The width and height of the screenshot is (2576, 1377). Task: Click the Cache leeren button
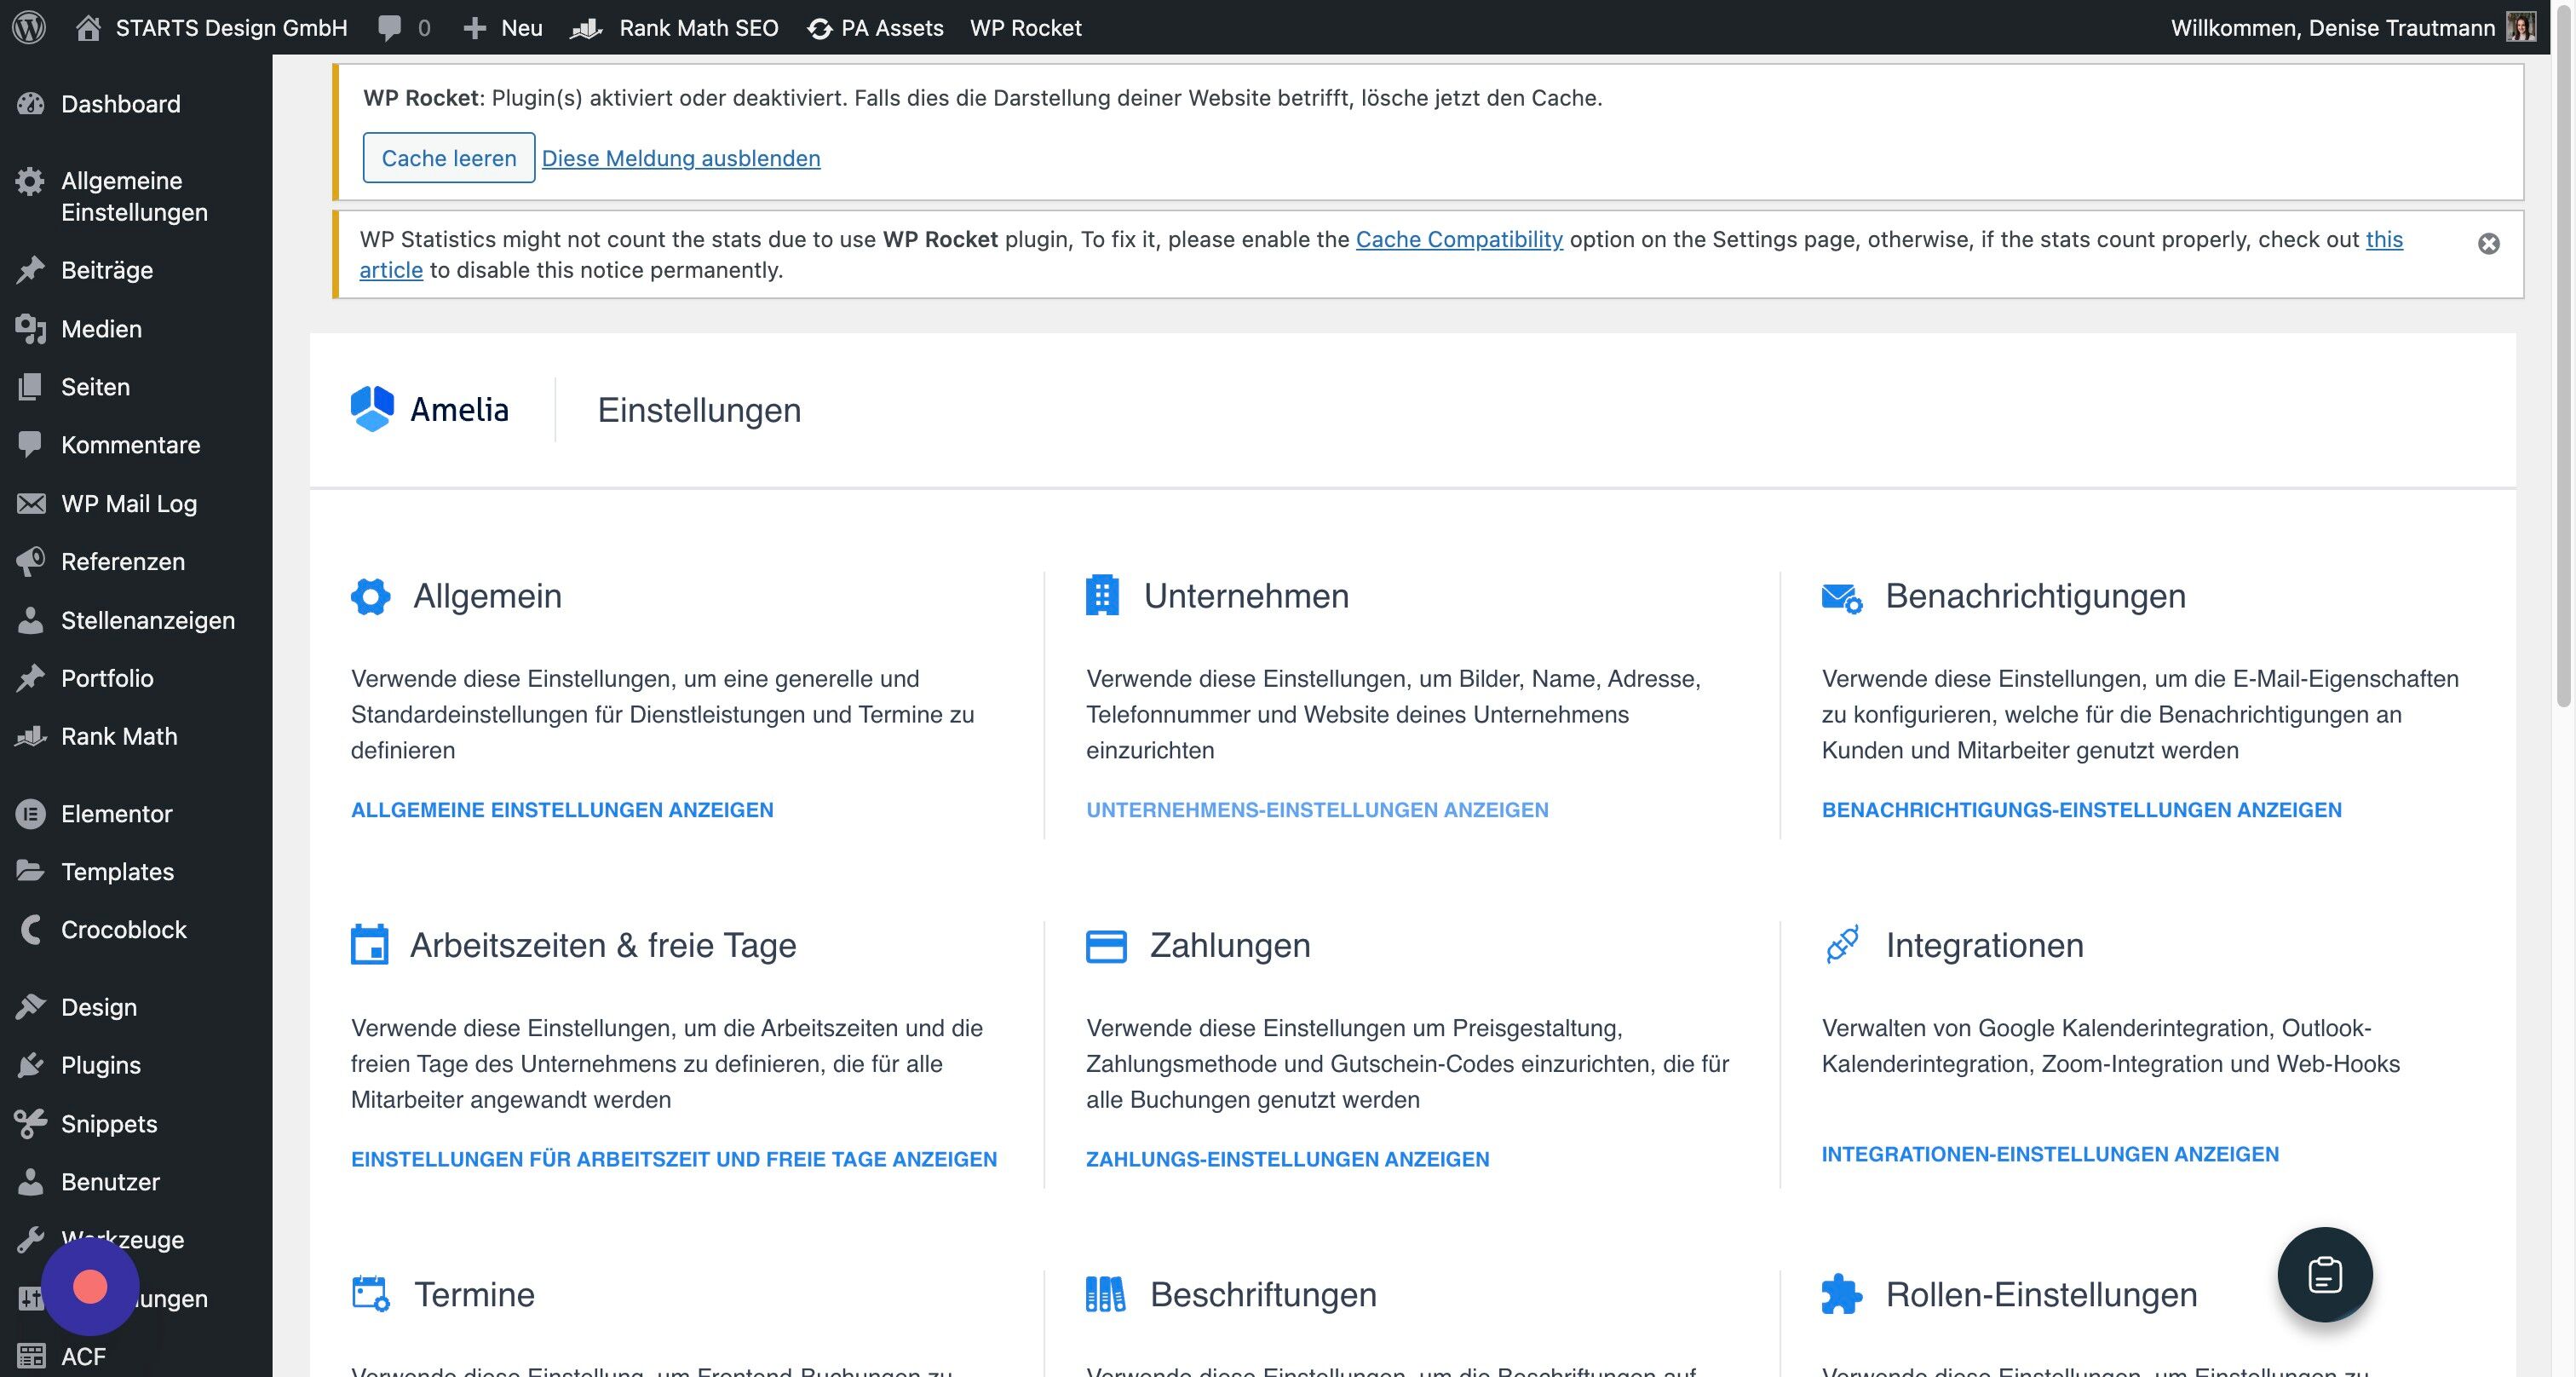[449, 158]
